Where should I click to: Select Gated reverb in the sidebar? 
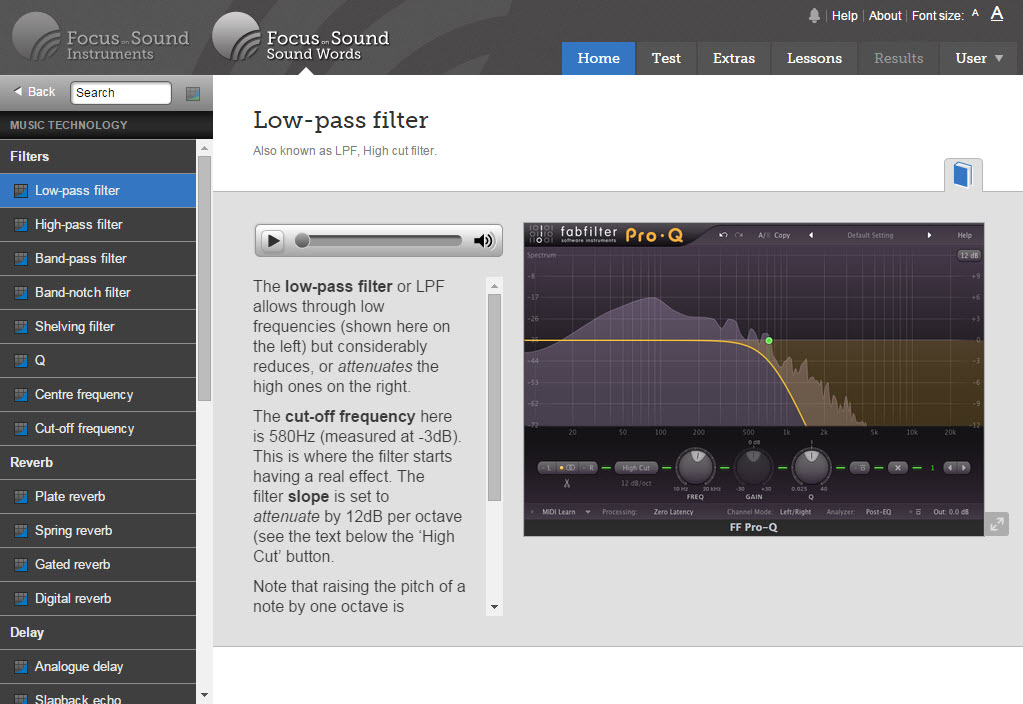(98, 564)
